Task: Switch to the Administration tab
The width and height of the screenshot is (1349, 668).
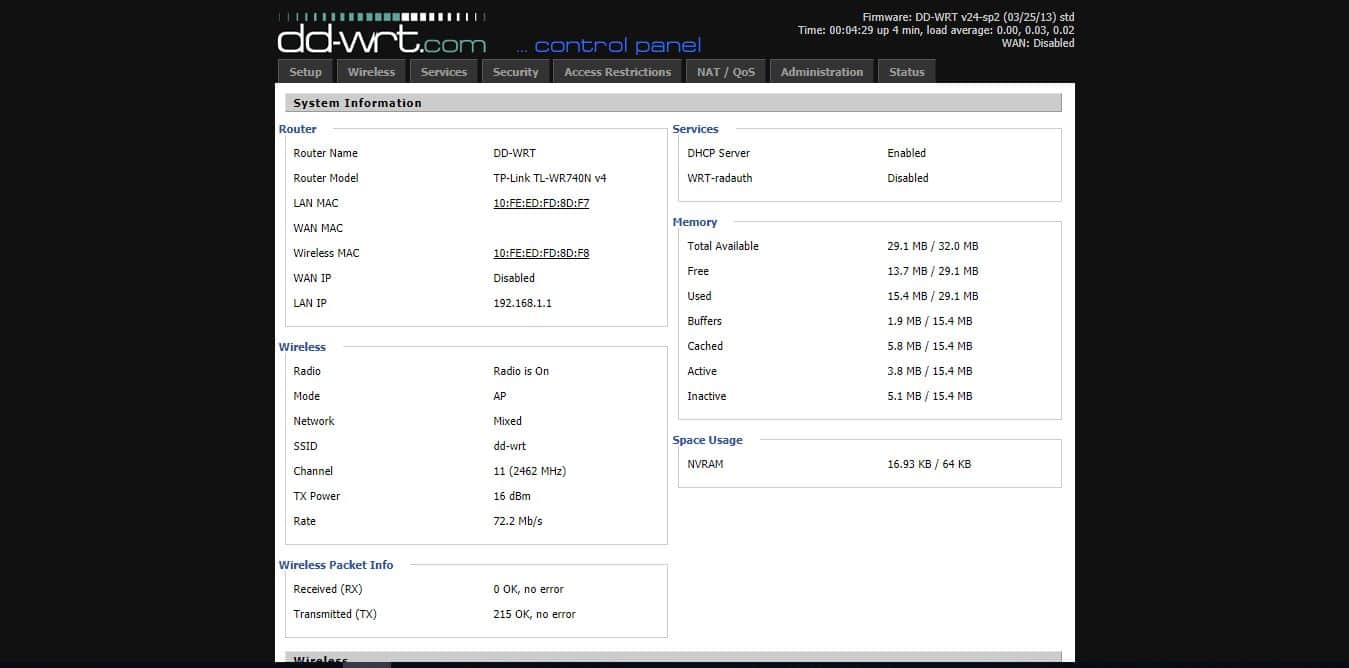Action: pos(822,72)
